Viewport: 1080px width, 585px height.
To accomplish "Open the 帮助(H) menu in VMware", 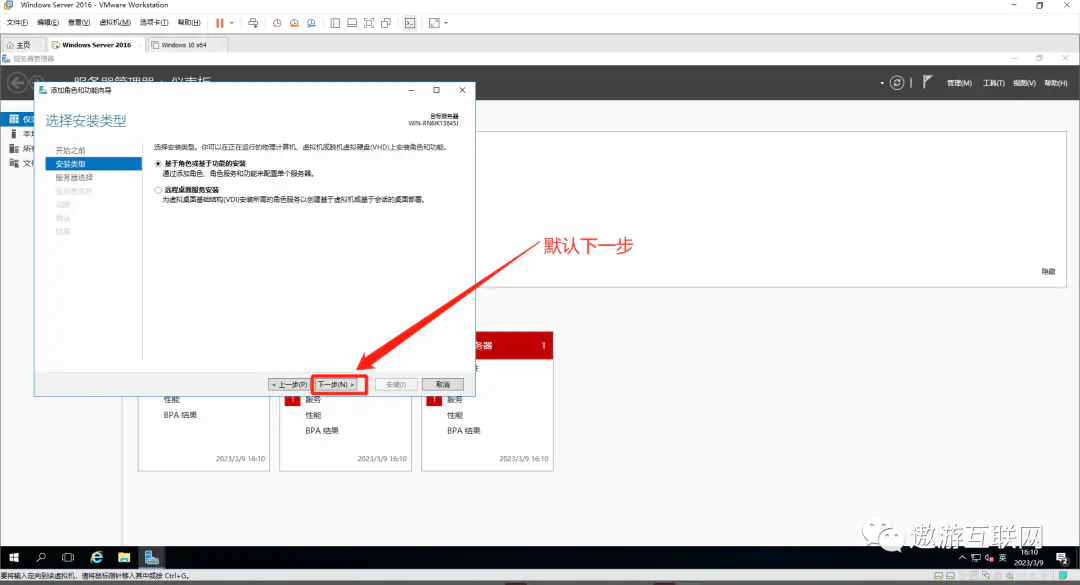I will click(x=189, y=23).
